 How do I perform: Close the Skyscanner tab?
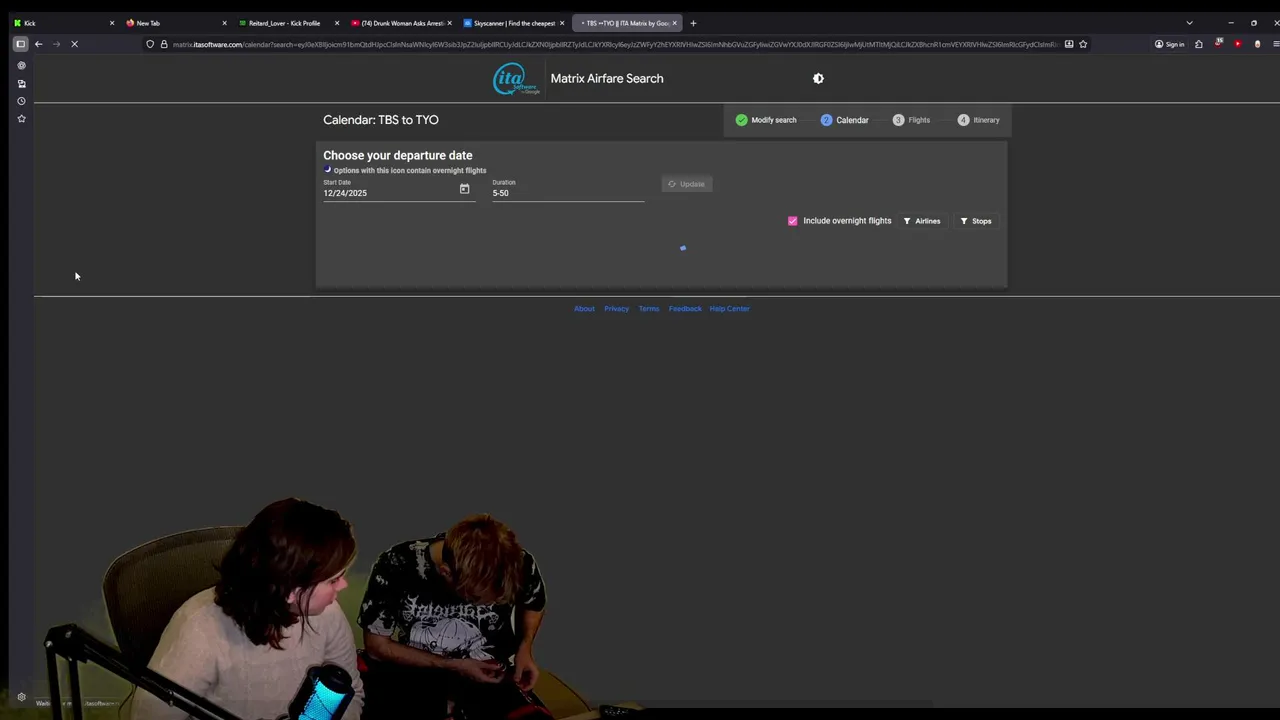(562, 23)
